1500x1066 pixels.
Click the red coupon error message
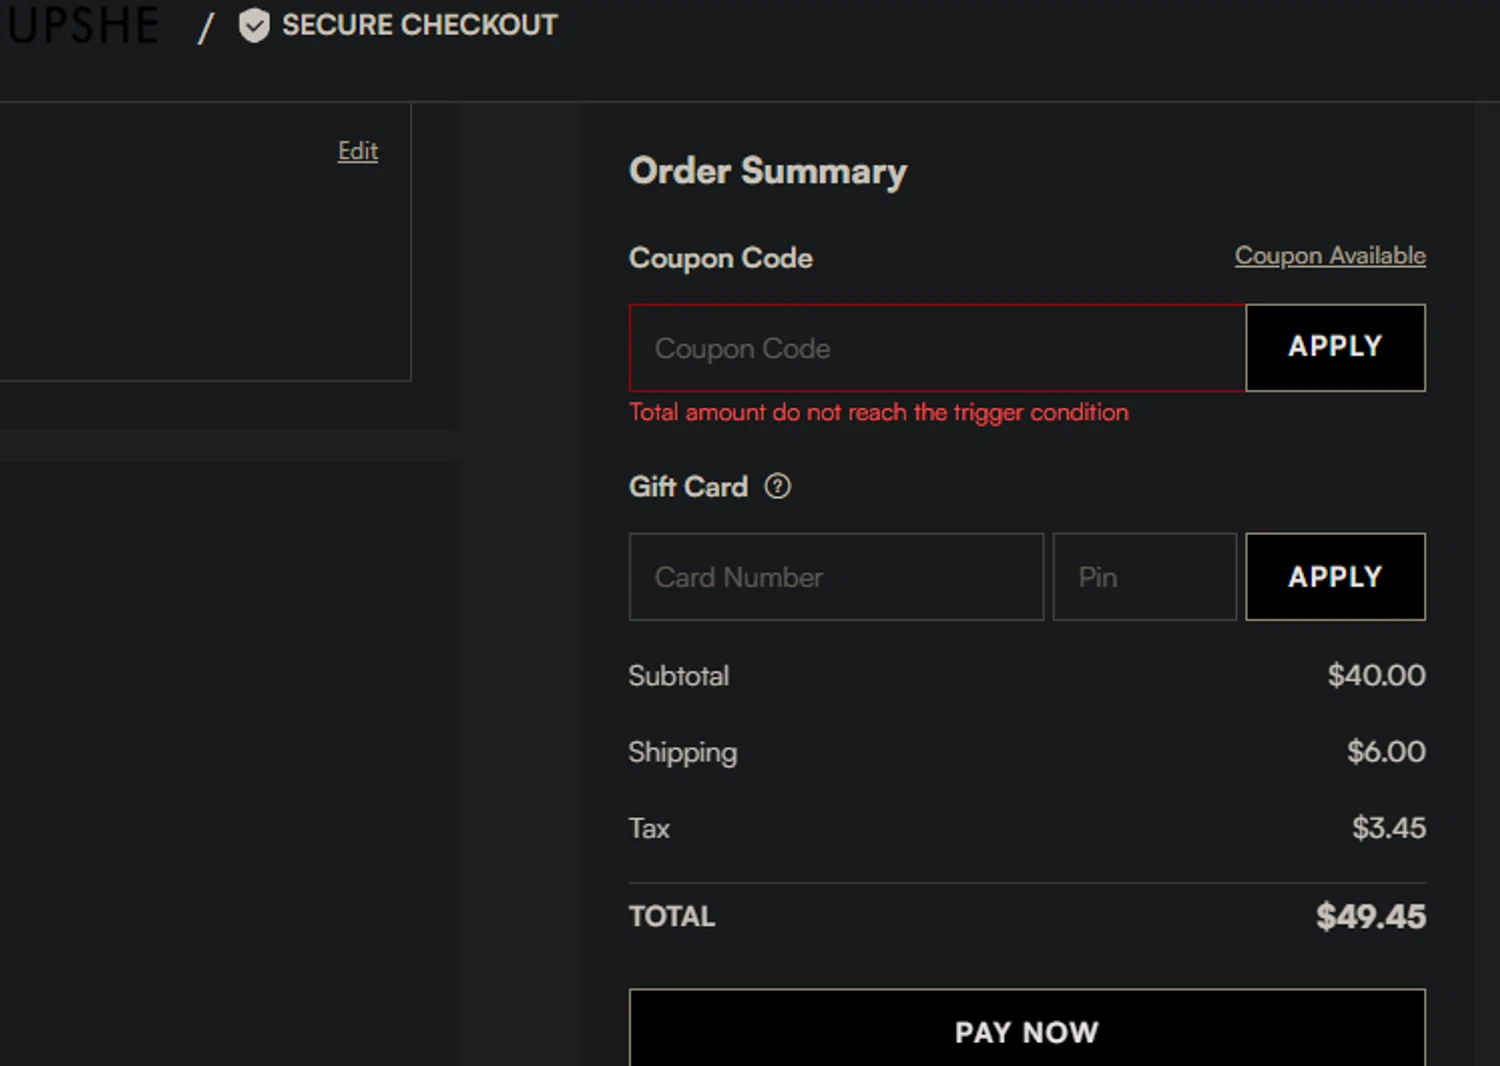tap(878, 413)
